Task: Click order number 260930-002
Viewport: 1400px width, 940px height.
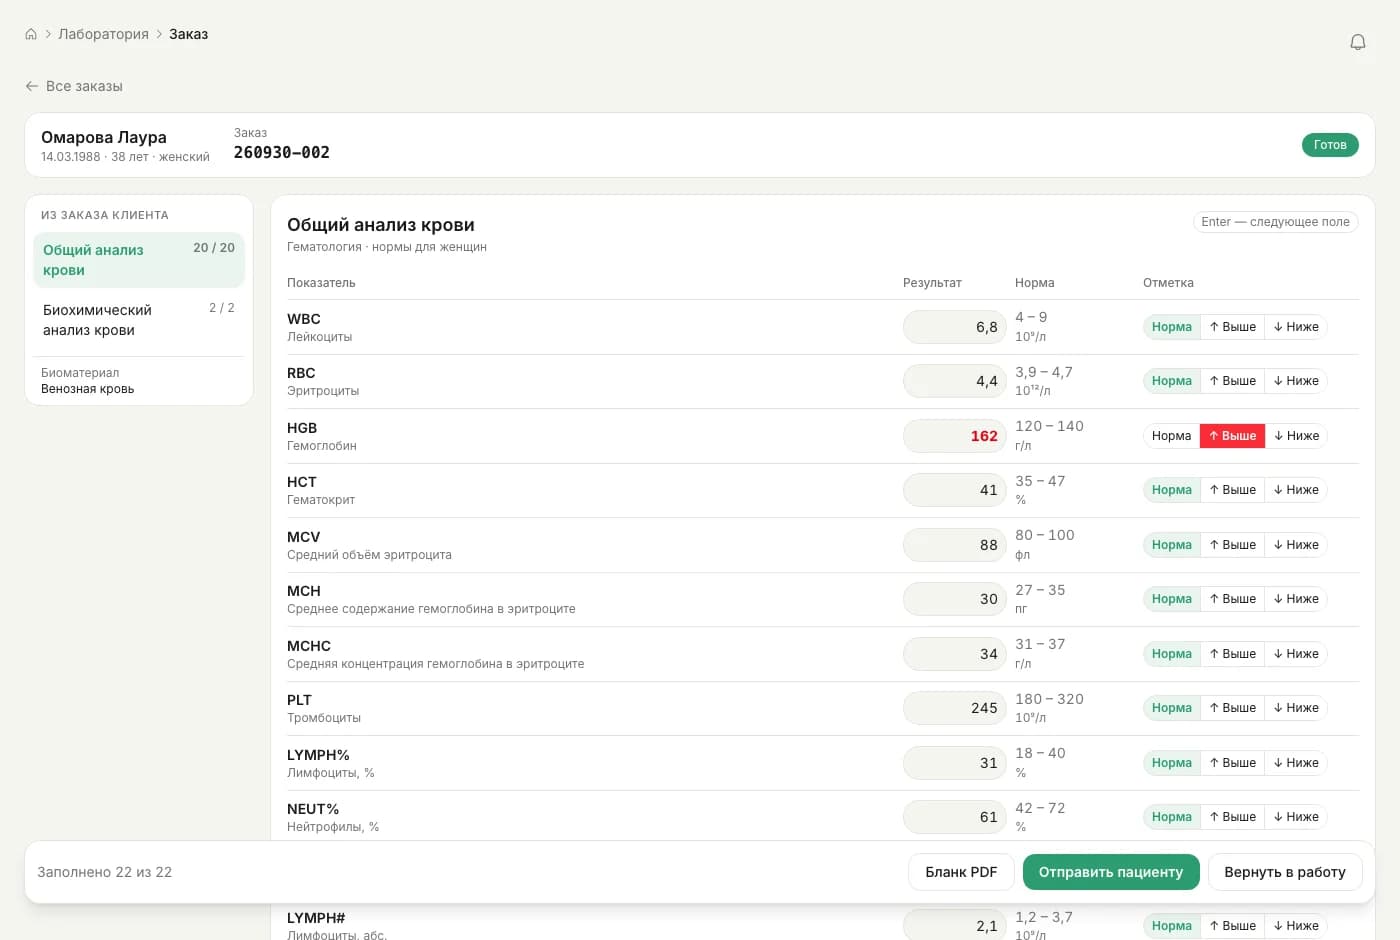Action: [282, 152]
